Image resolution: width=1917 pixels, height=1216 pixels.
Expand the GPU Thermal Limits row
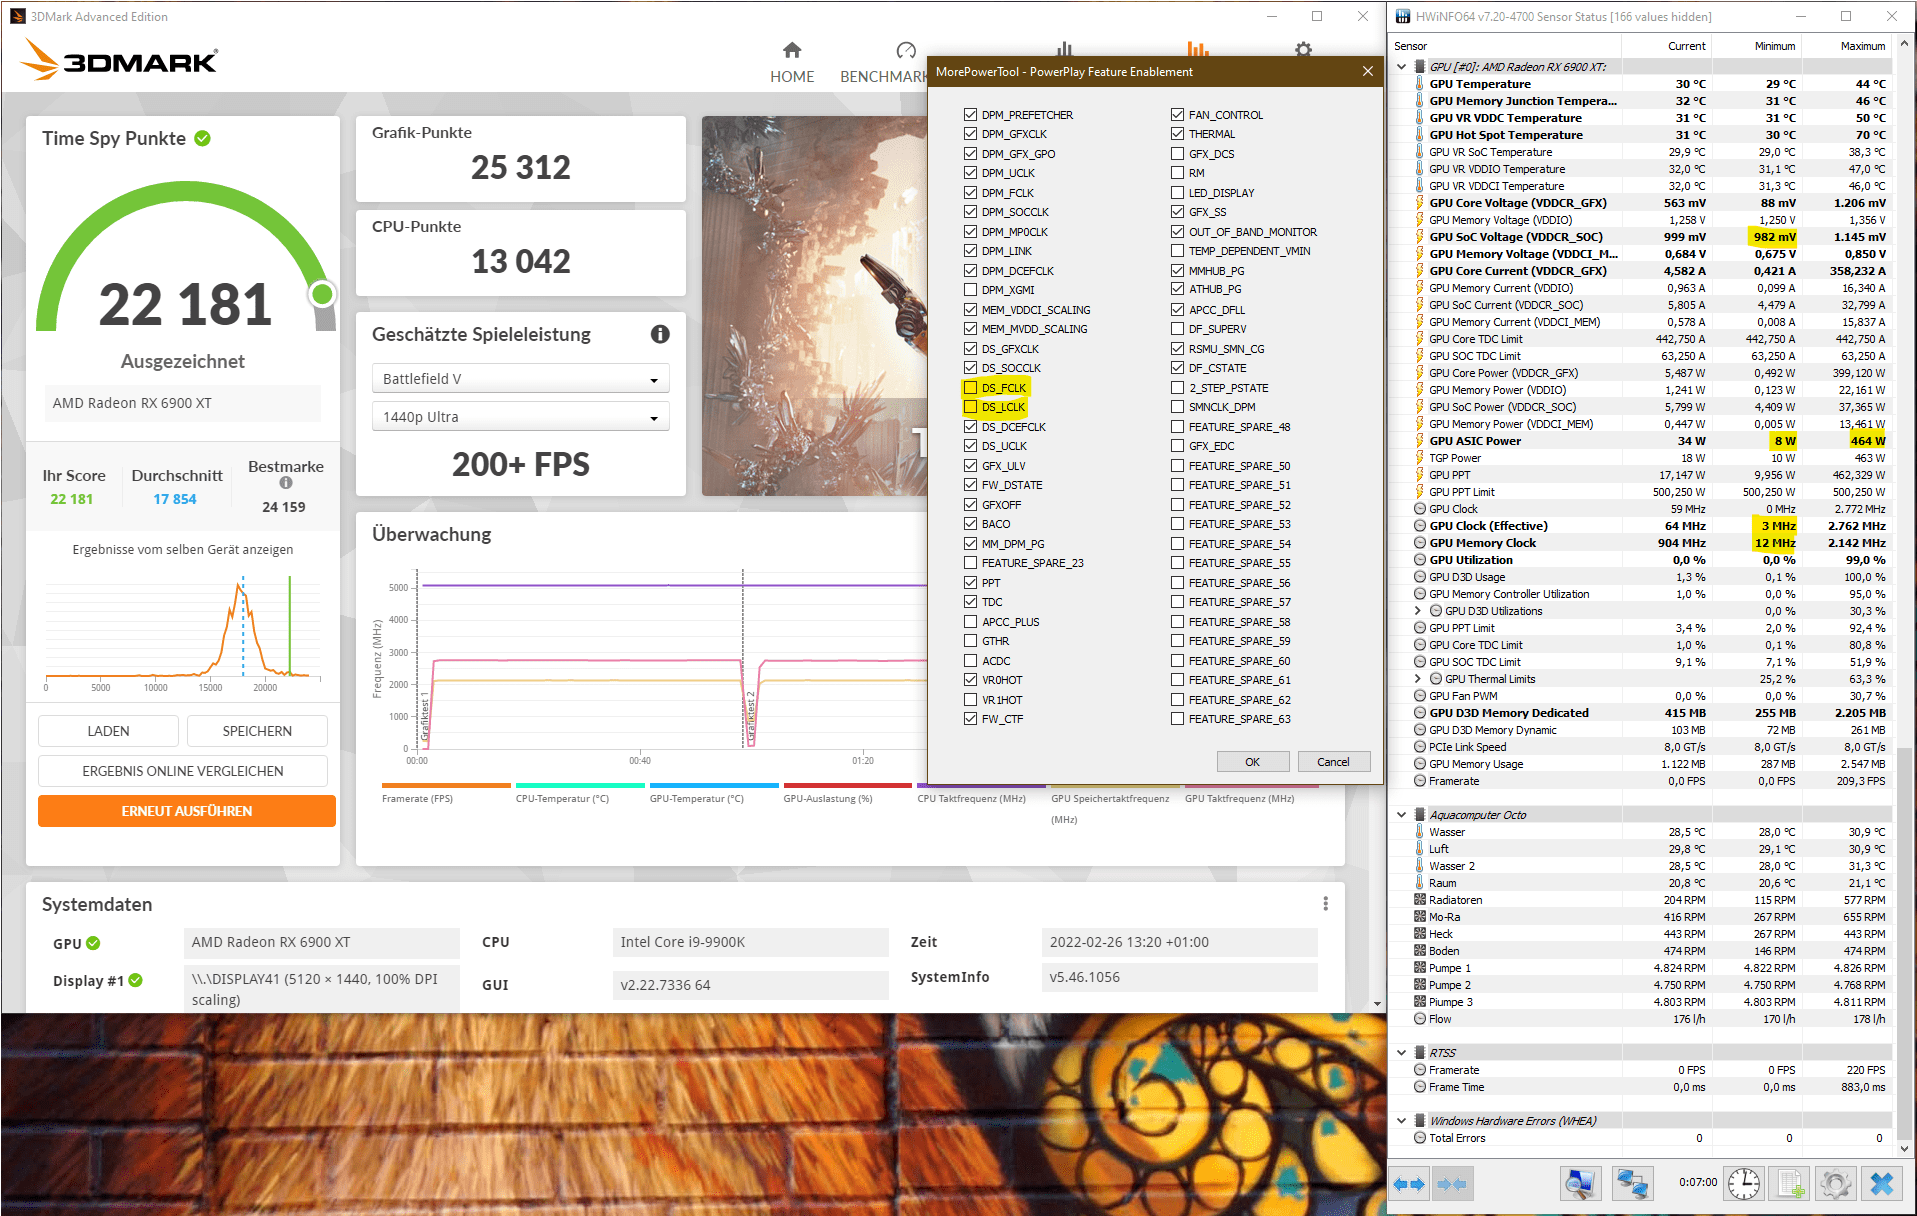[1417, 679]
